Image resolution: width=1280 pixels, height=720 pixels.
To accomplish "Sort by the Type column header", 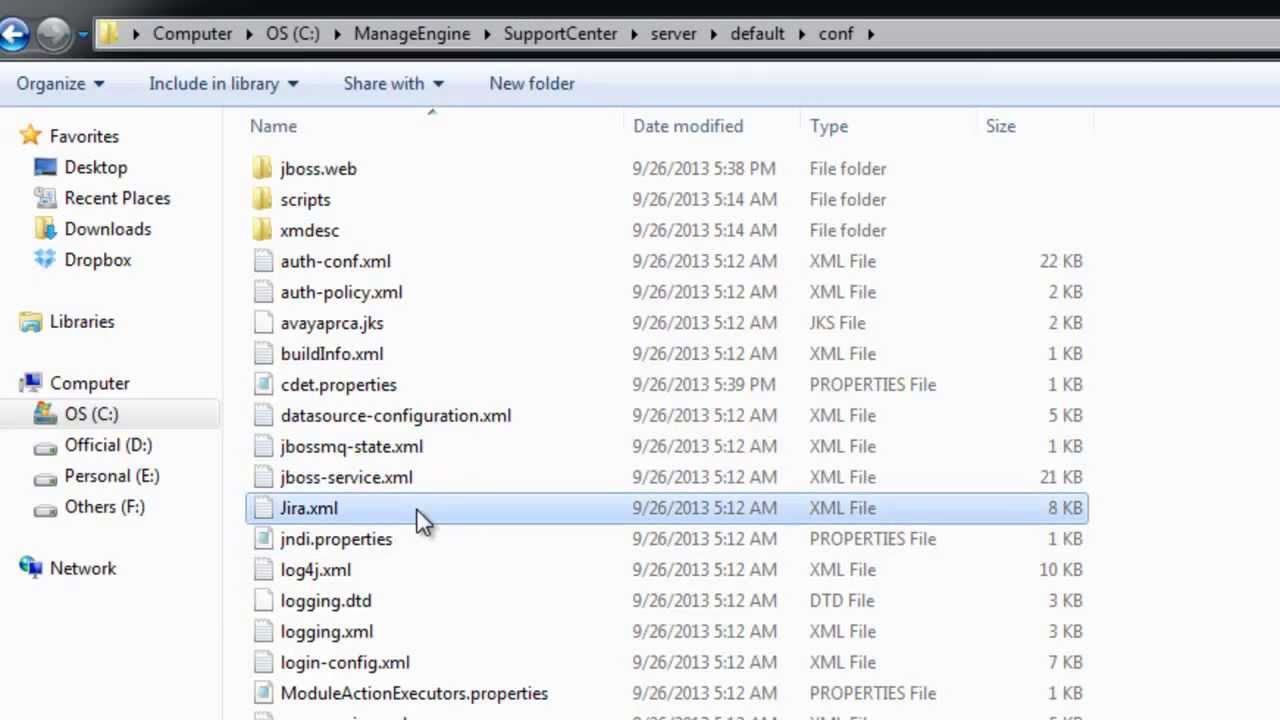I will click(x=829, y=126).
